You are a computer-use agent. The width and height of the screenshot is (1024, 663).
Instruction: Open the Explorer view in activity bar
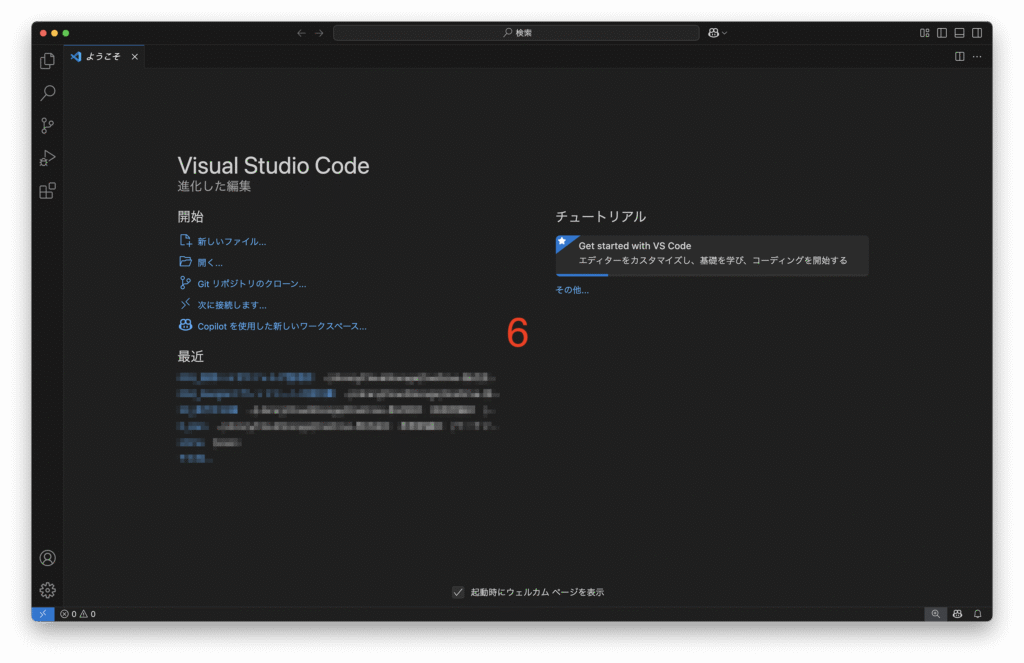point(47,61)
